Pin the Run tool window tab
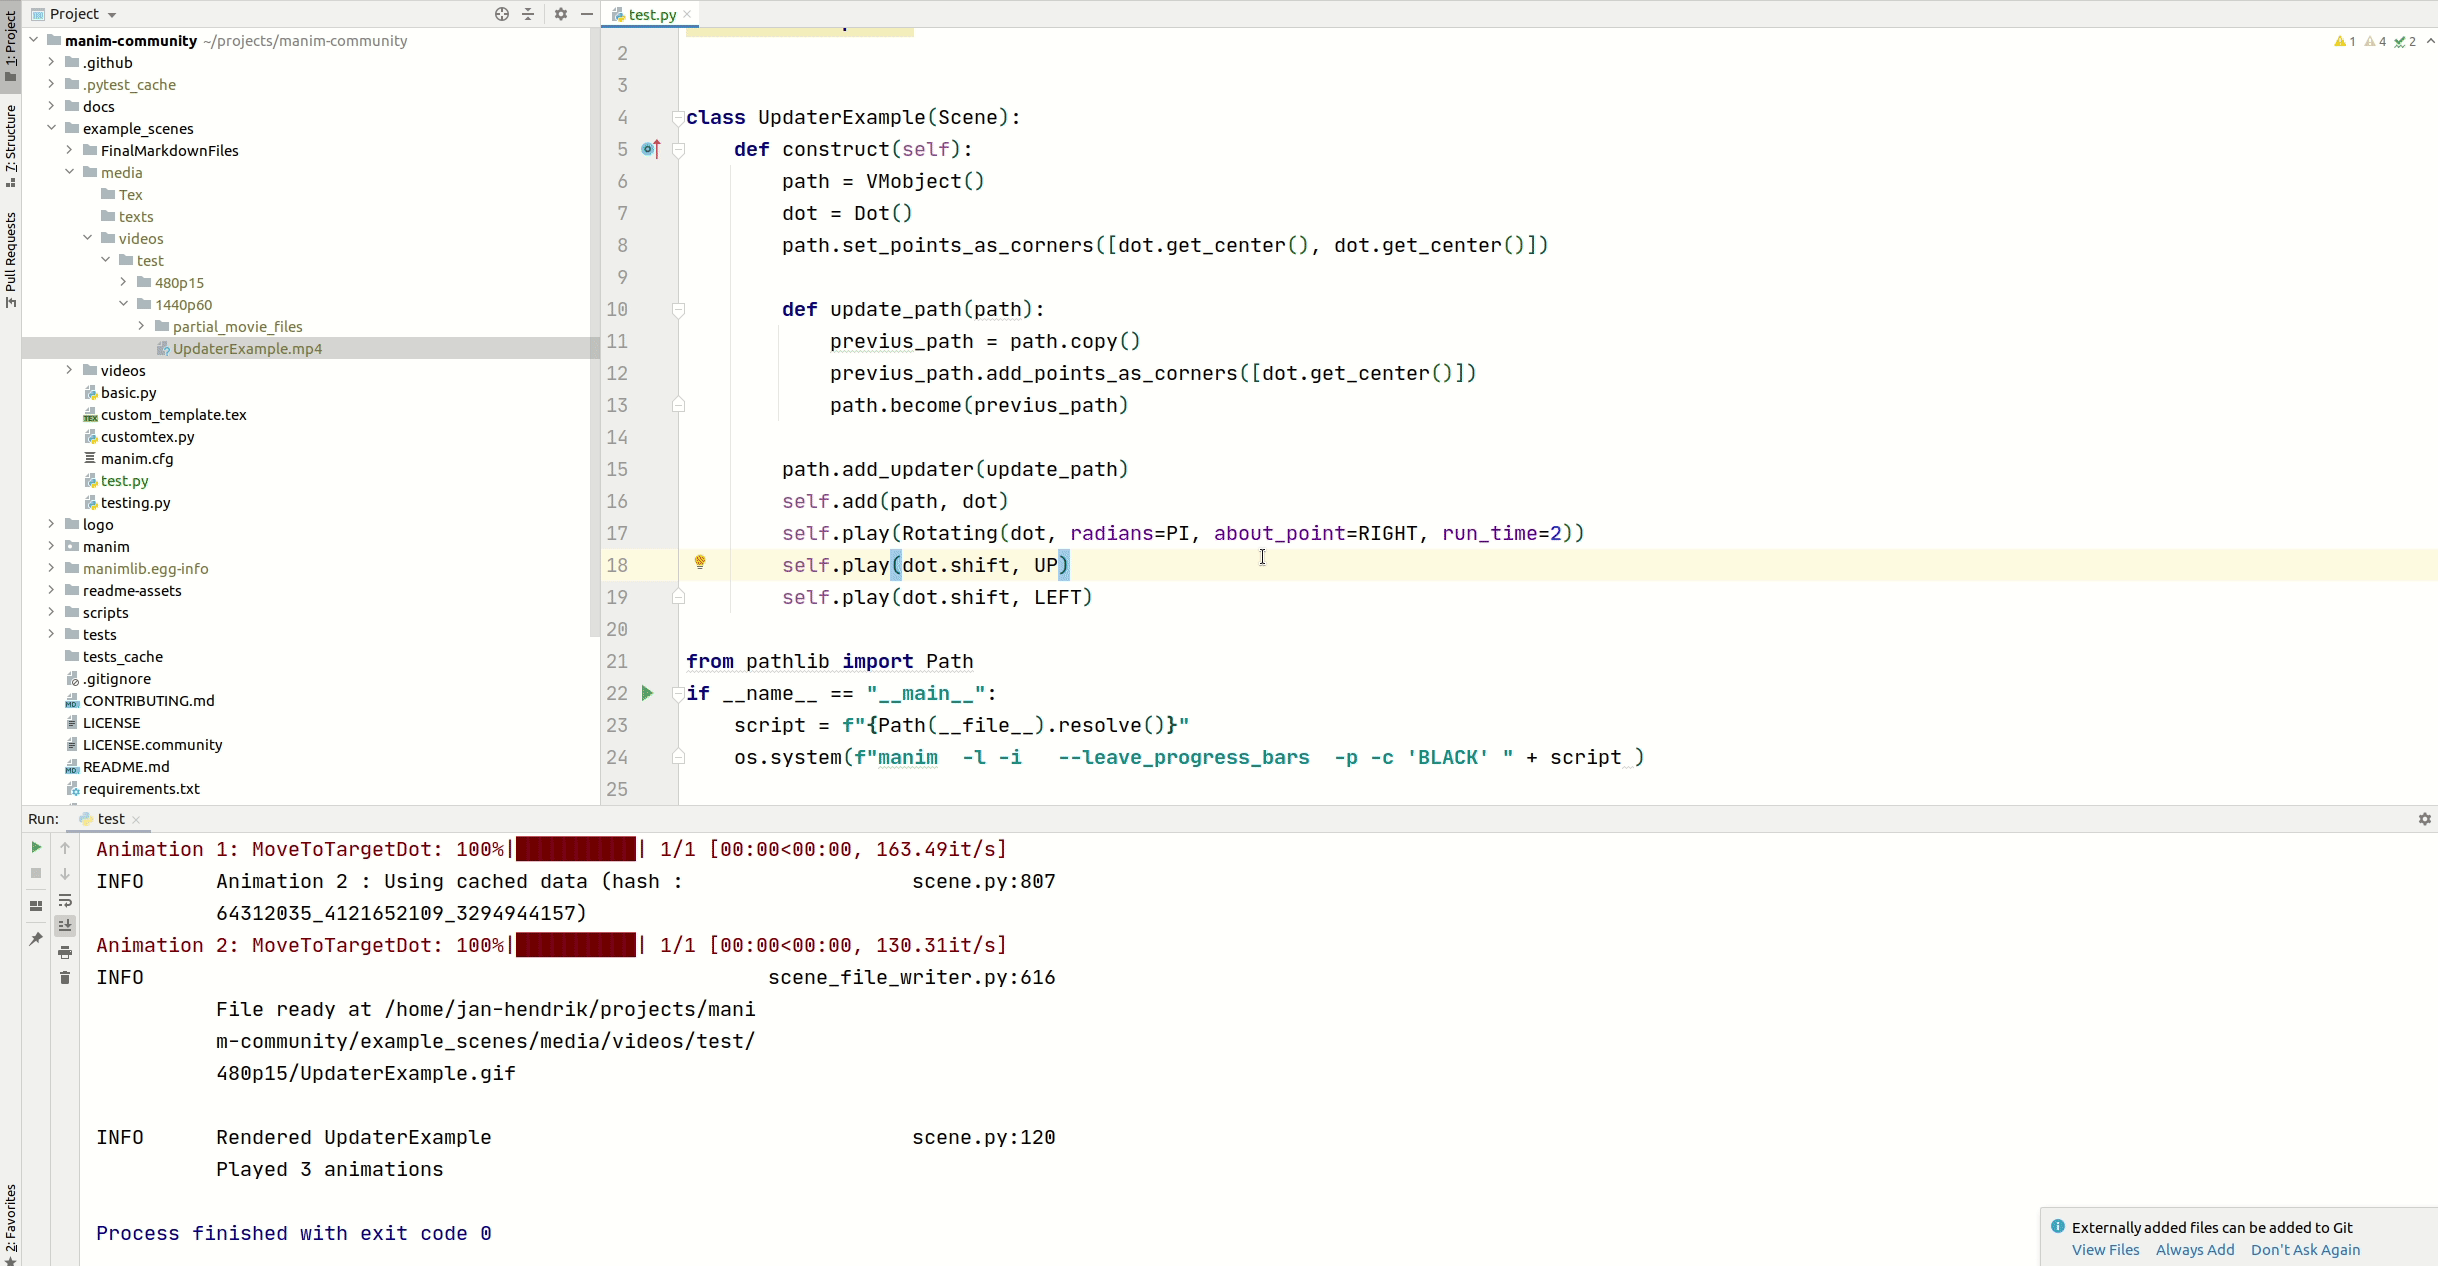 [x=34, y=937]
